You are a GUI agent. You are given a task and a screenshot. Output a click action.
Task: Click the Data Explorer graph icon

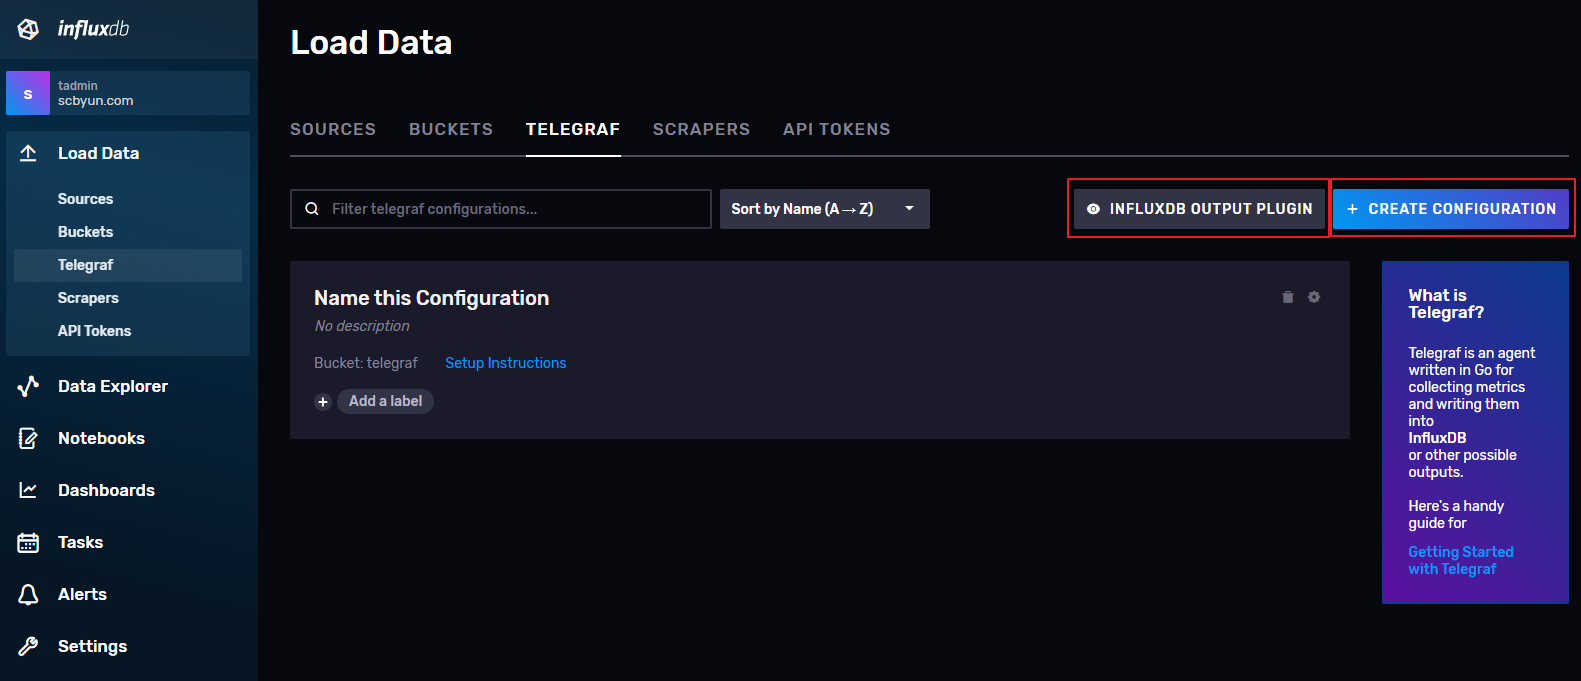pos(28,386)
